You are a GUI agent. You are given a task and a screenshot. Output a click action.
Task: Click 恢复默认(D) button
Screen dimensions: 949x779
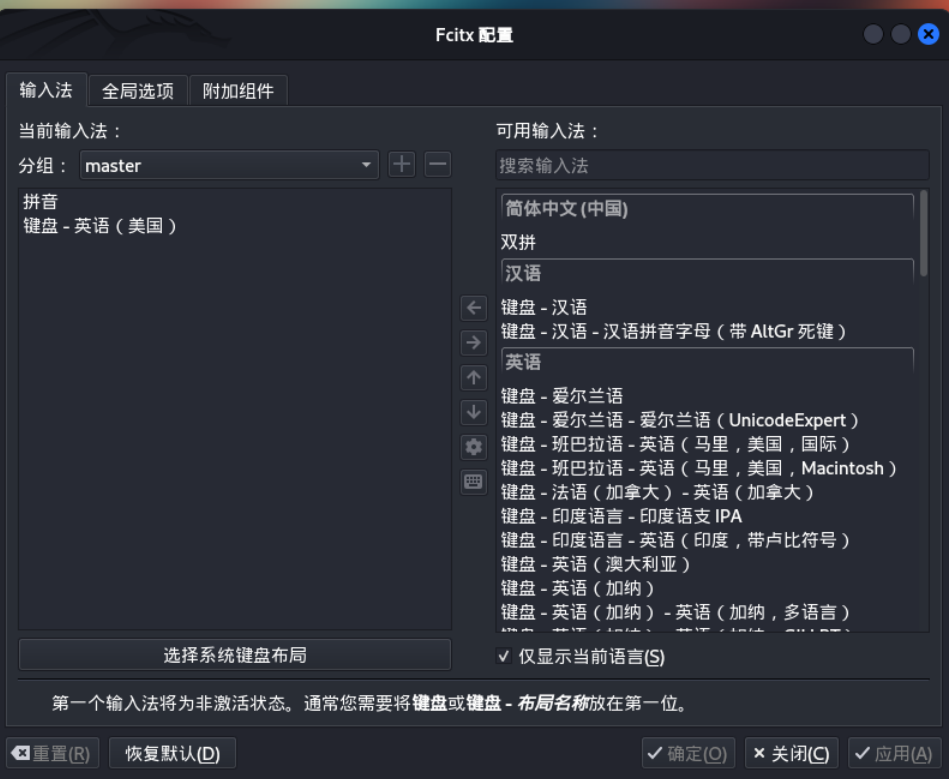[x=172, y=754]
